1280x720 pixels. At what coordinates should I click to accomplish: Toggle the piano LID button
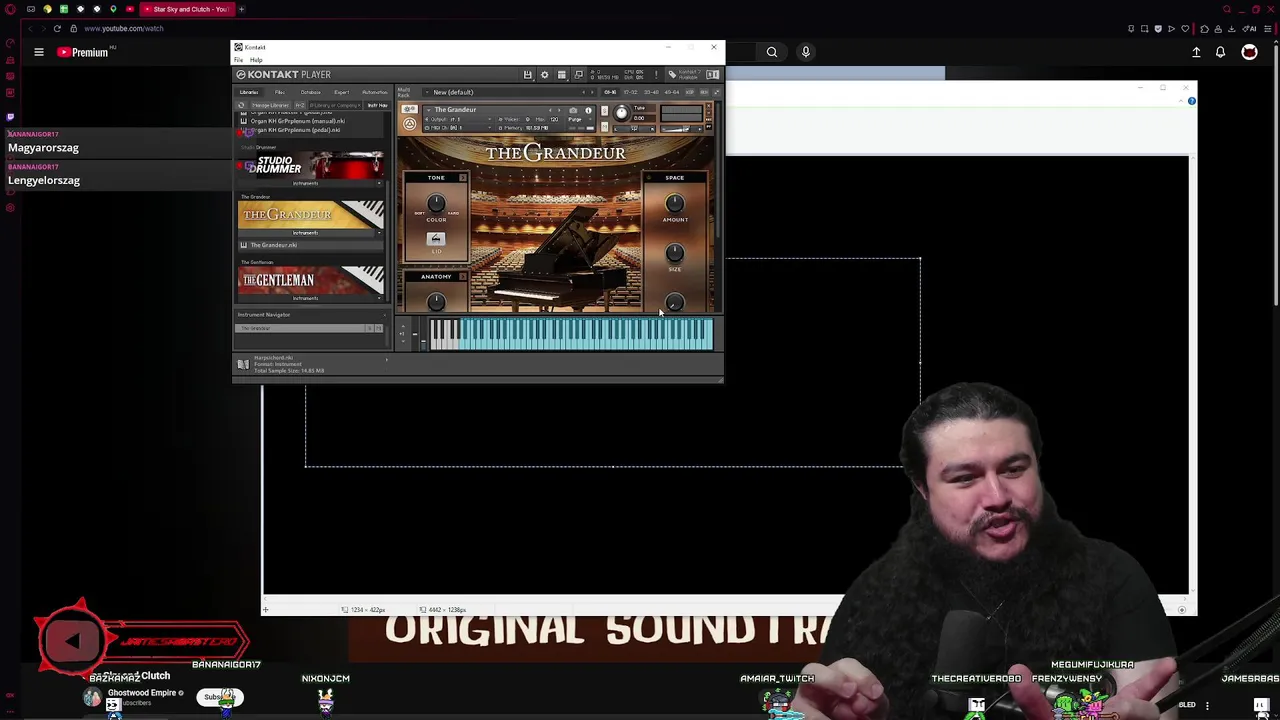point(436,239)
